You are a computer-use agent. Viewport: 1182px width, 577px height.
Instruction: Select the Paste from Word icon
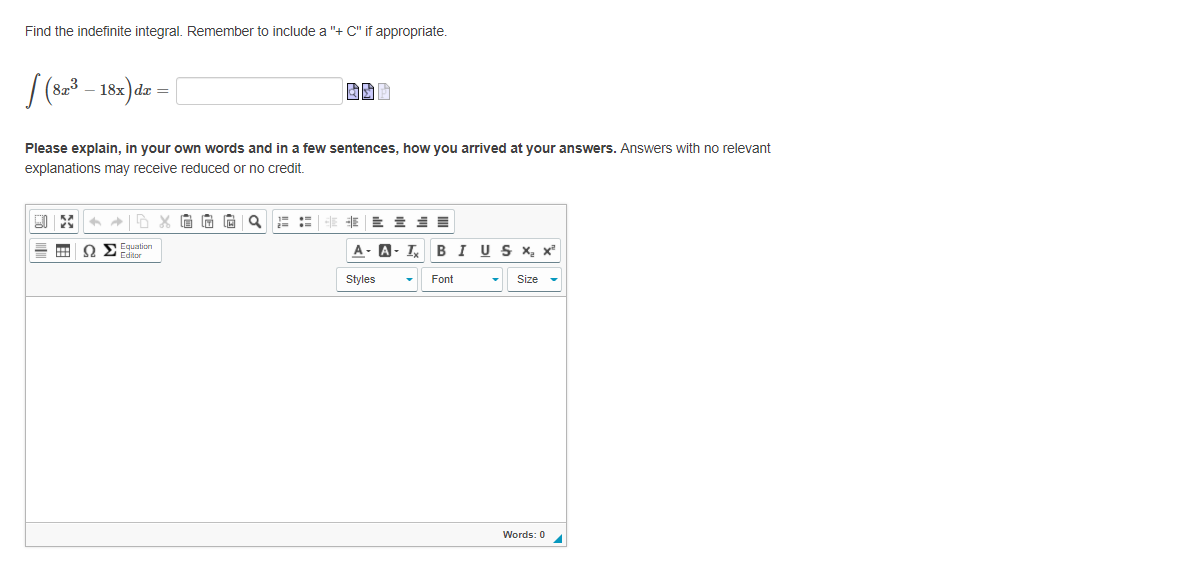pyautogui.click(x=228, y=222)
